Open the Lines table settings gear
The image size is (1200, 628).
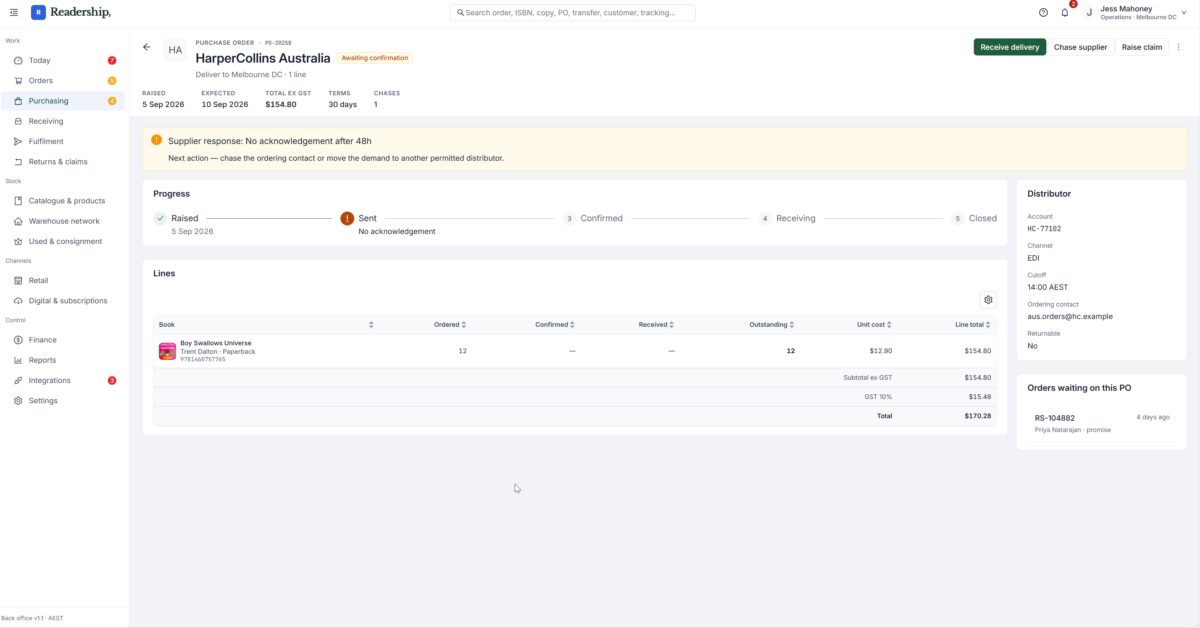(x=988, y=300)
